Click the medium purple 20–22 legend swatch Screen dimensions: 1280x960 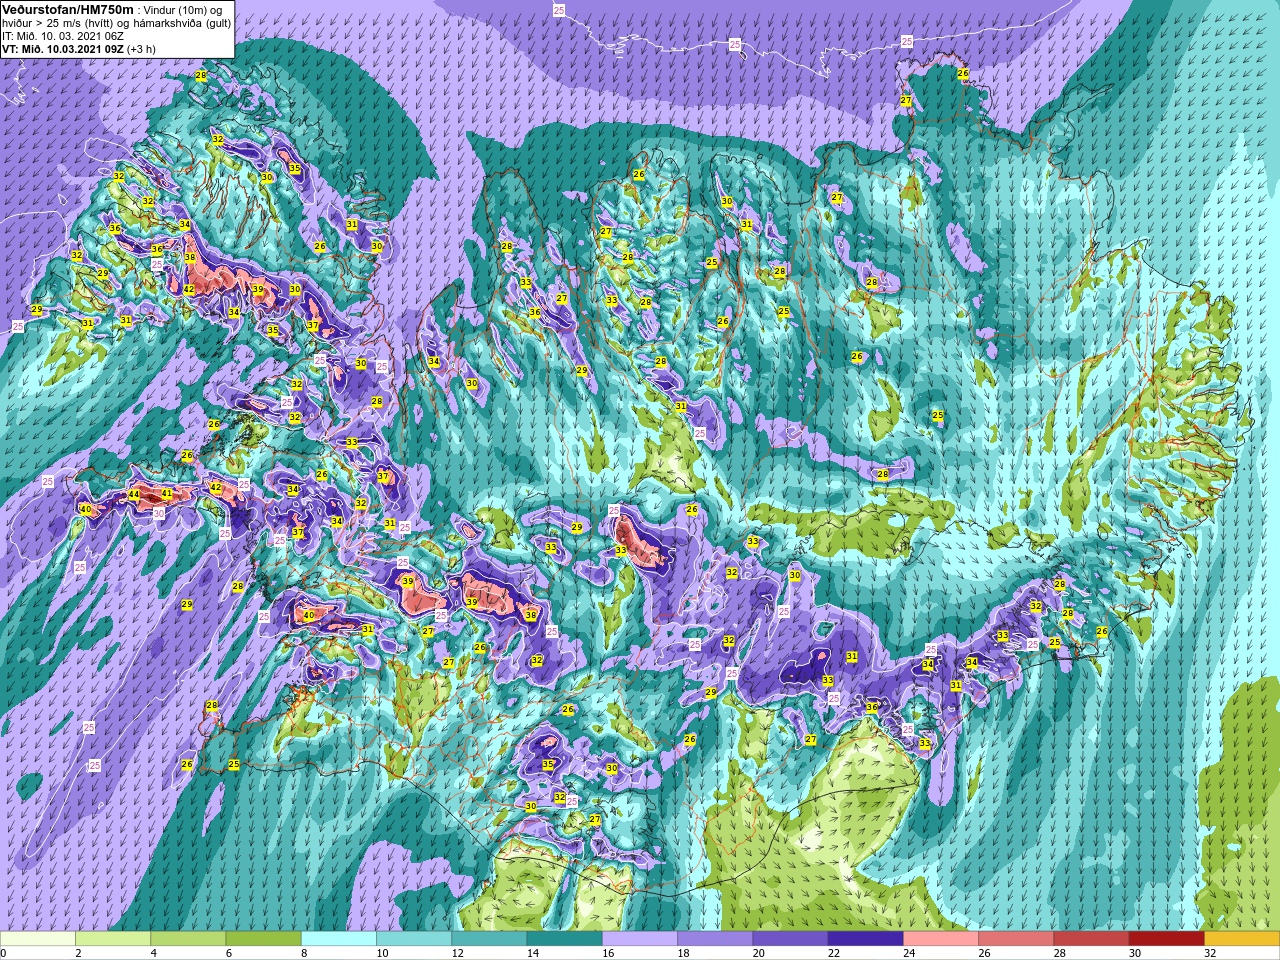[790, 939]
